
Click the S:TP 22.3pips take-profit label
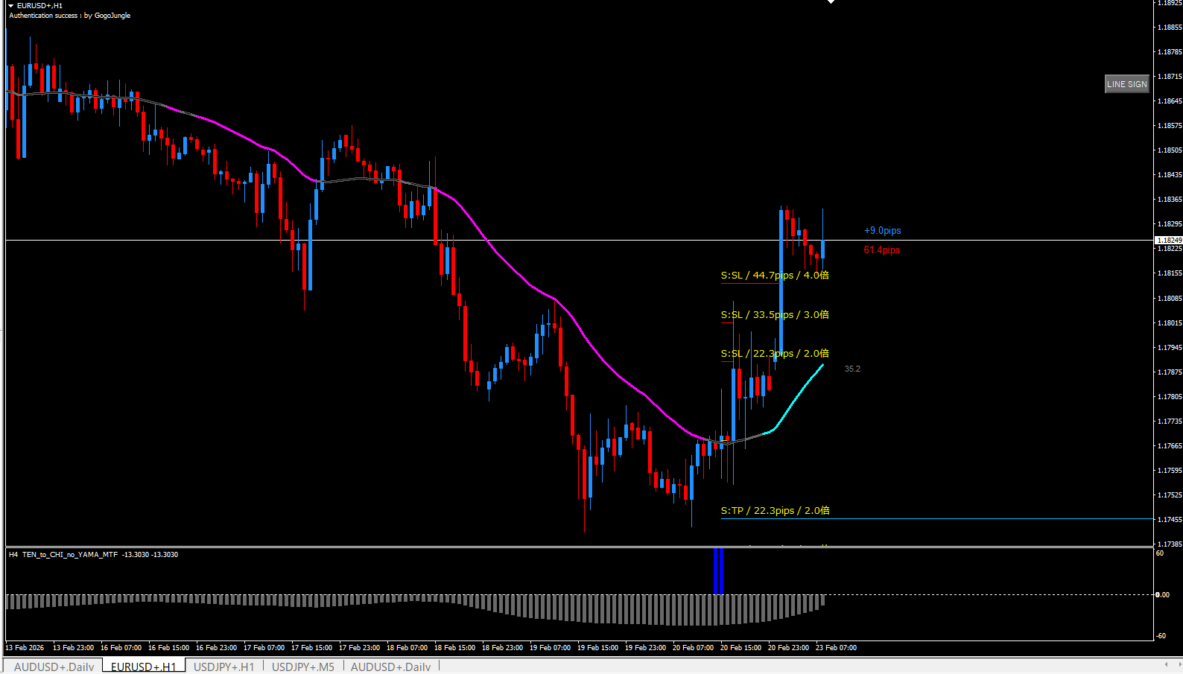pos(775,511)
